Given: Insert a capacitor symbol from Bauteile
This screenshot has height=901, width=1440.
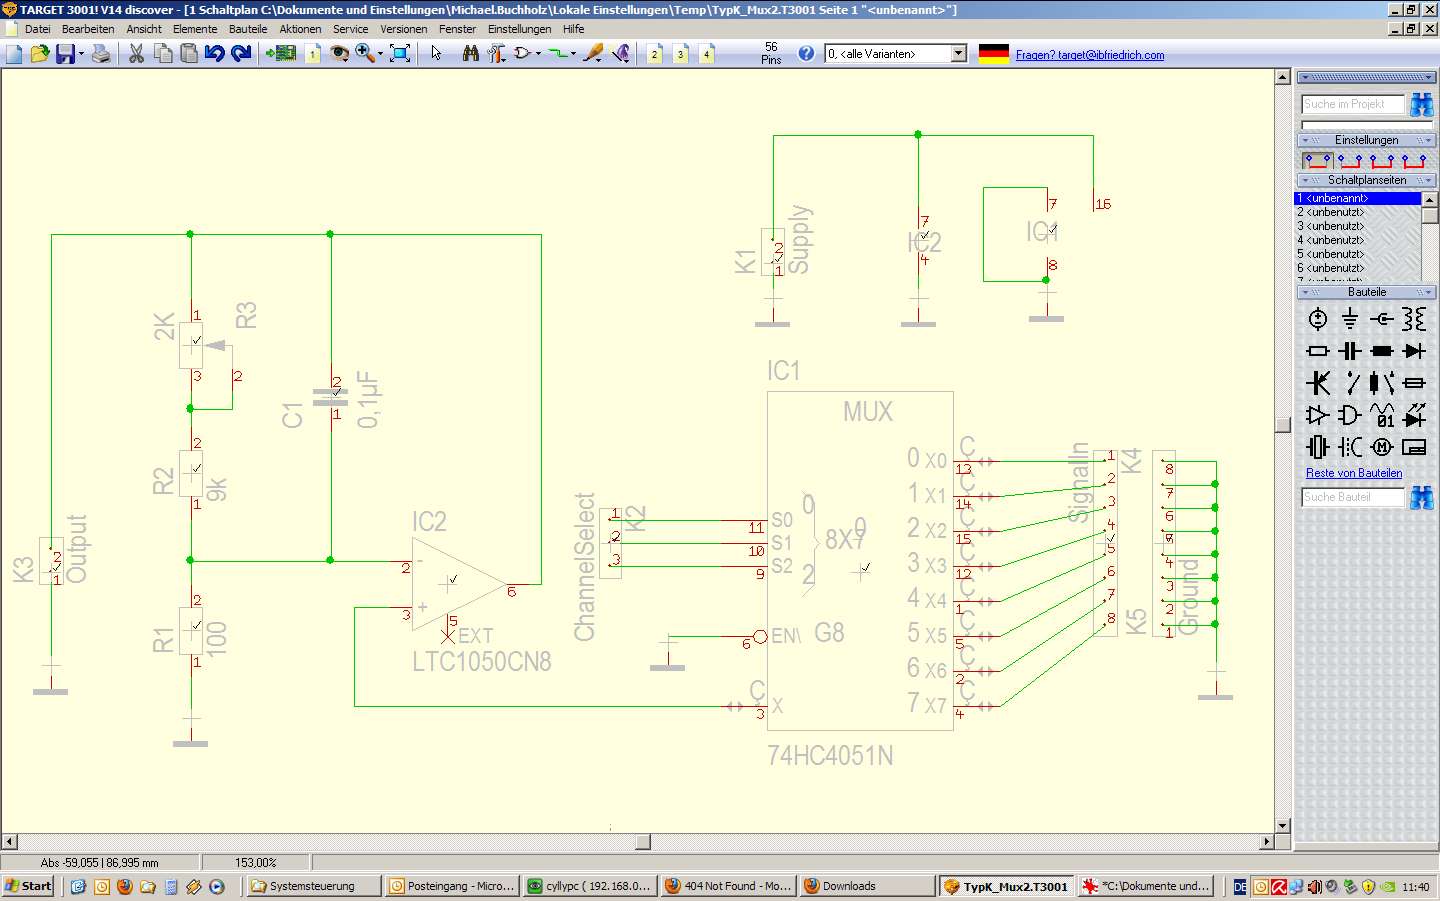Looking at the screenshot, I should [1350, 351].
